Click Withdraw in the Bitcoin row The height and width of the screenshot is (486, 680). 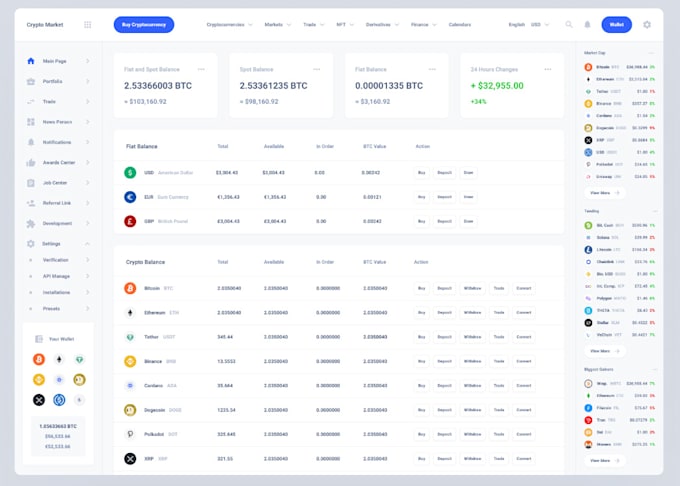coord(472,288)
